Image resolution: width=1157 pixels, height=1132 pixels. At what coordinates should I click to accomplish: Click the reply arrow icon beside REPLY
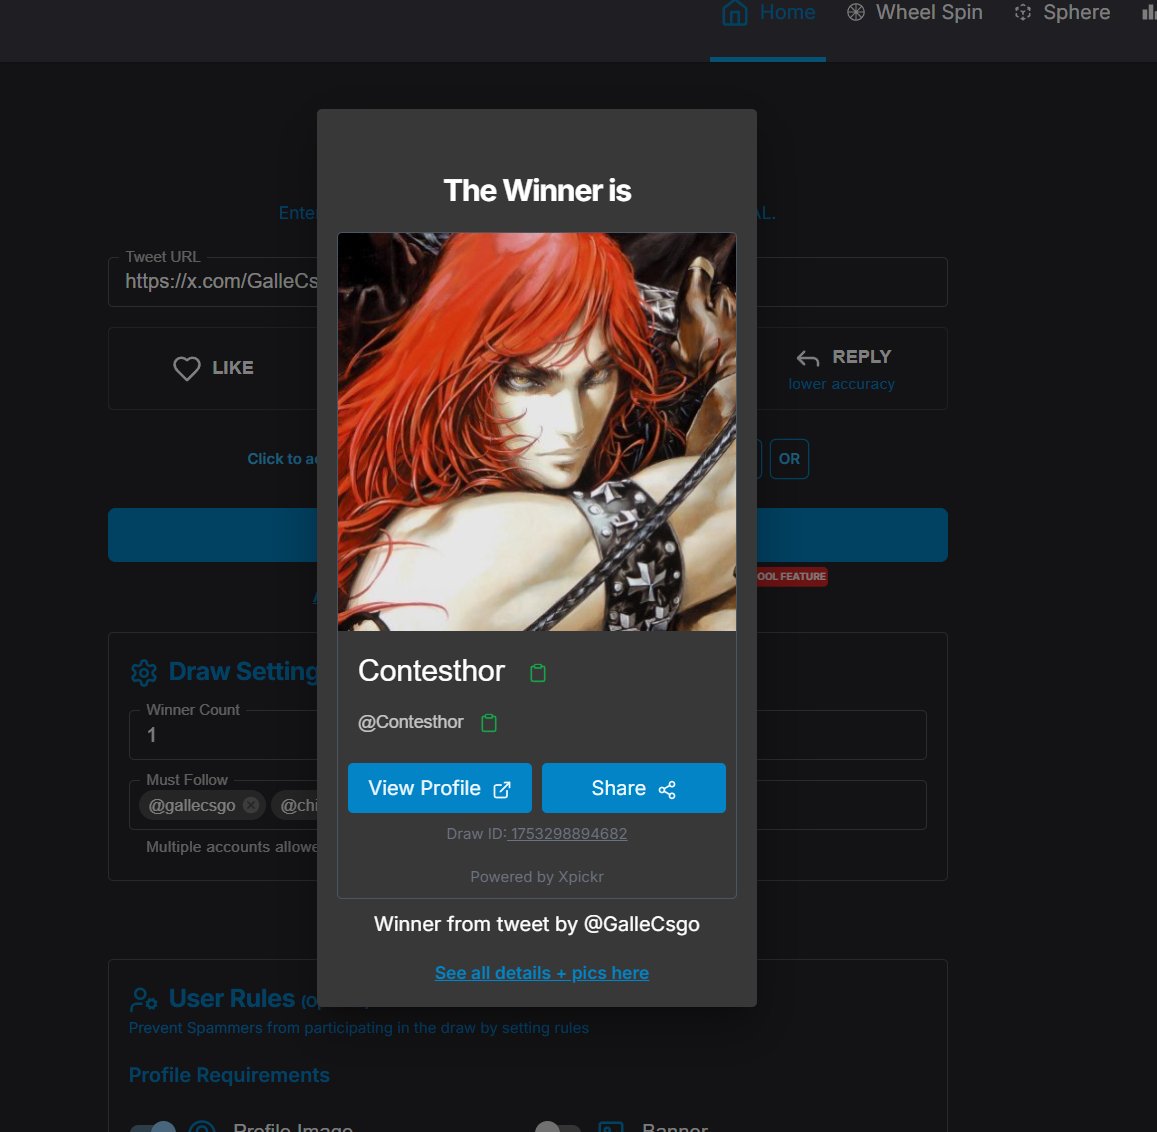coord(807,357)
